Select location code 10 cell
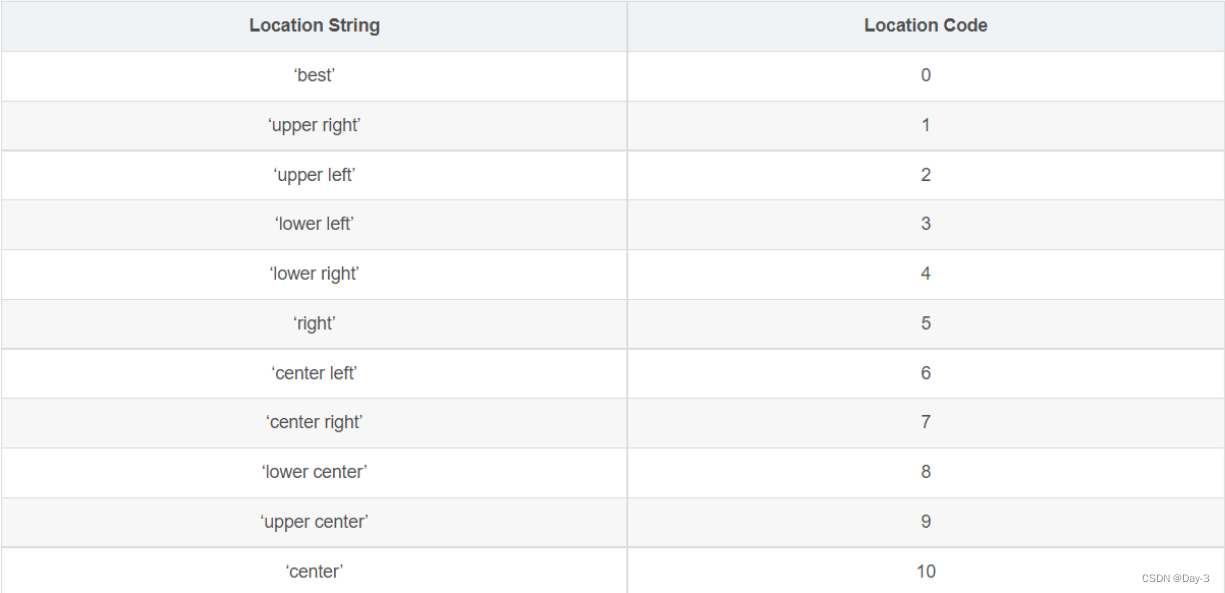Viewport: 1225px width, 593px height. click(x=925, y=571)
